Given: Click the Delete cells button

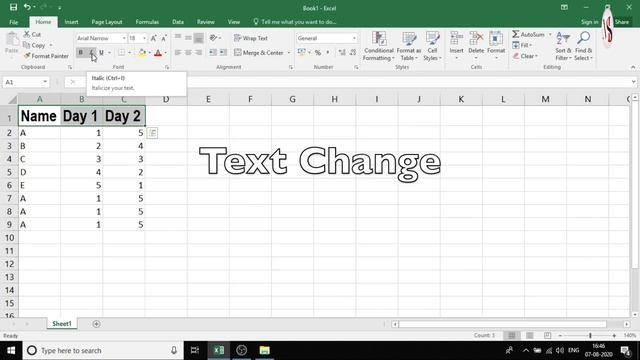Looking at the screenshot, I should tap(476, 45).
